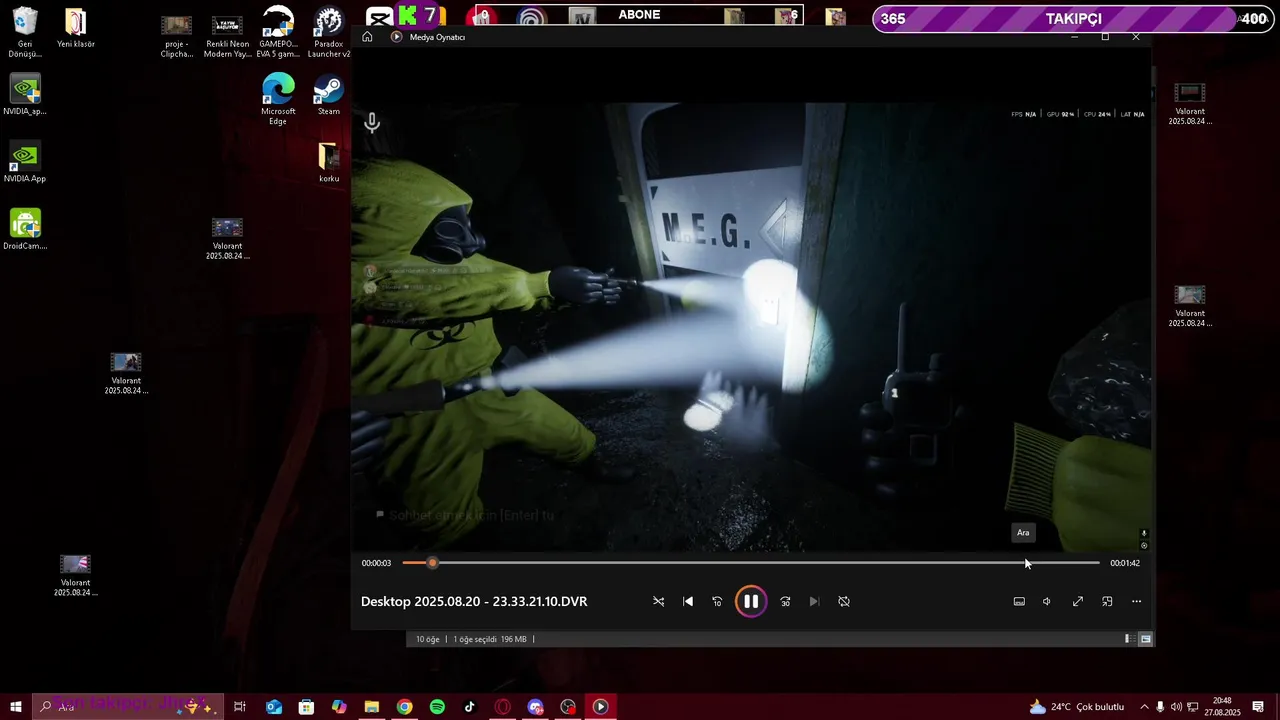Viewport: 1280px width, 720px height.
Task: Click the Home icon in media player
Action: coord(367,37)
